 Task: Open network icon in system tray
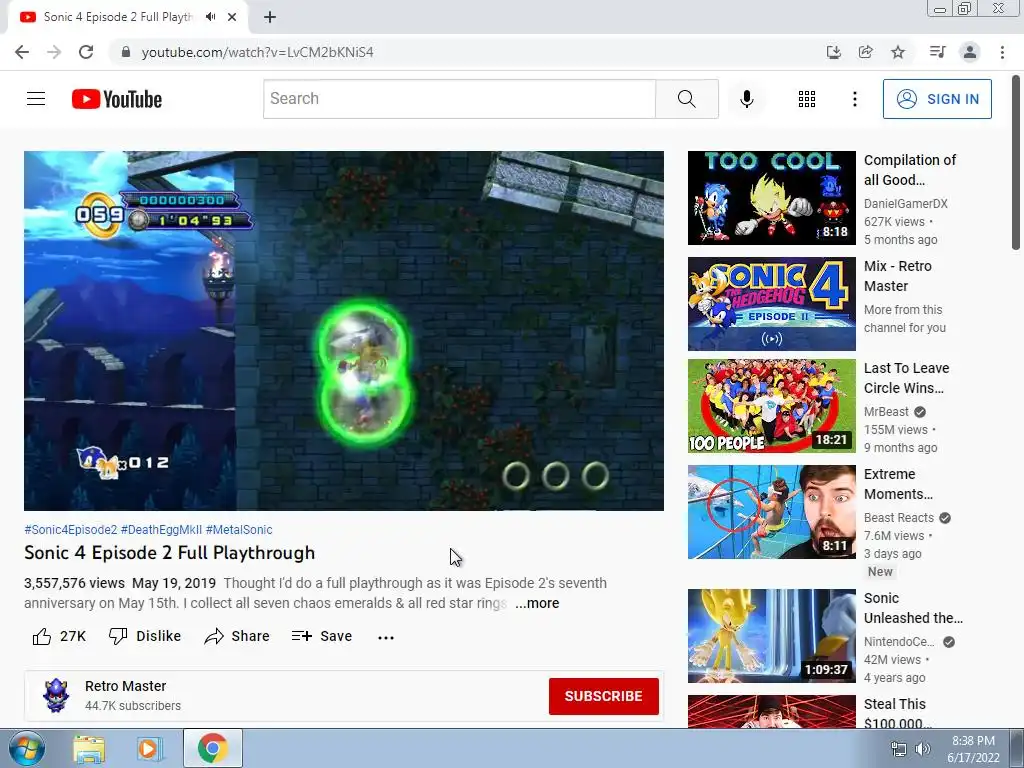(899, 749)
